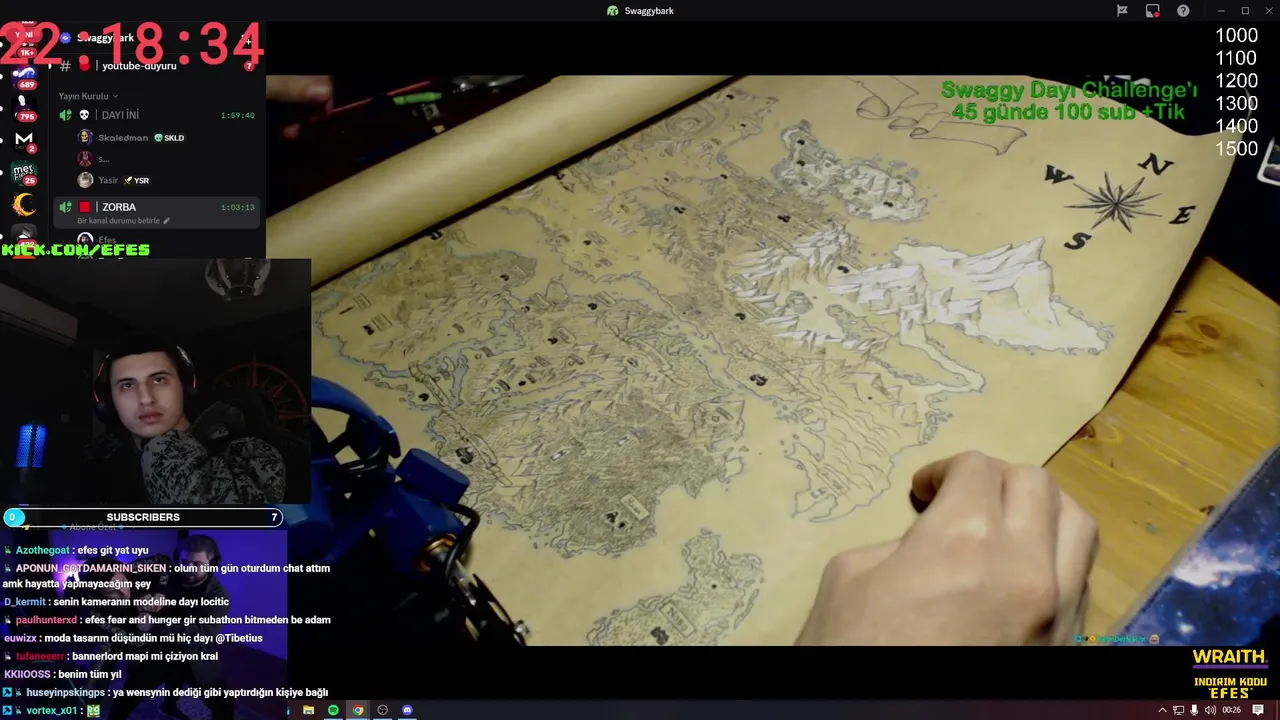Show hidden system tray icons

[1162, 710]
